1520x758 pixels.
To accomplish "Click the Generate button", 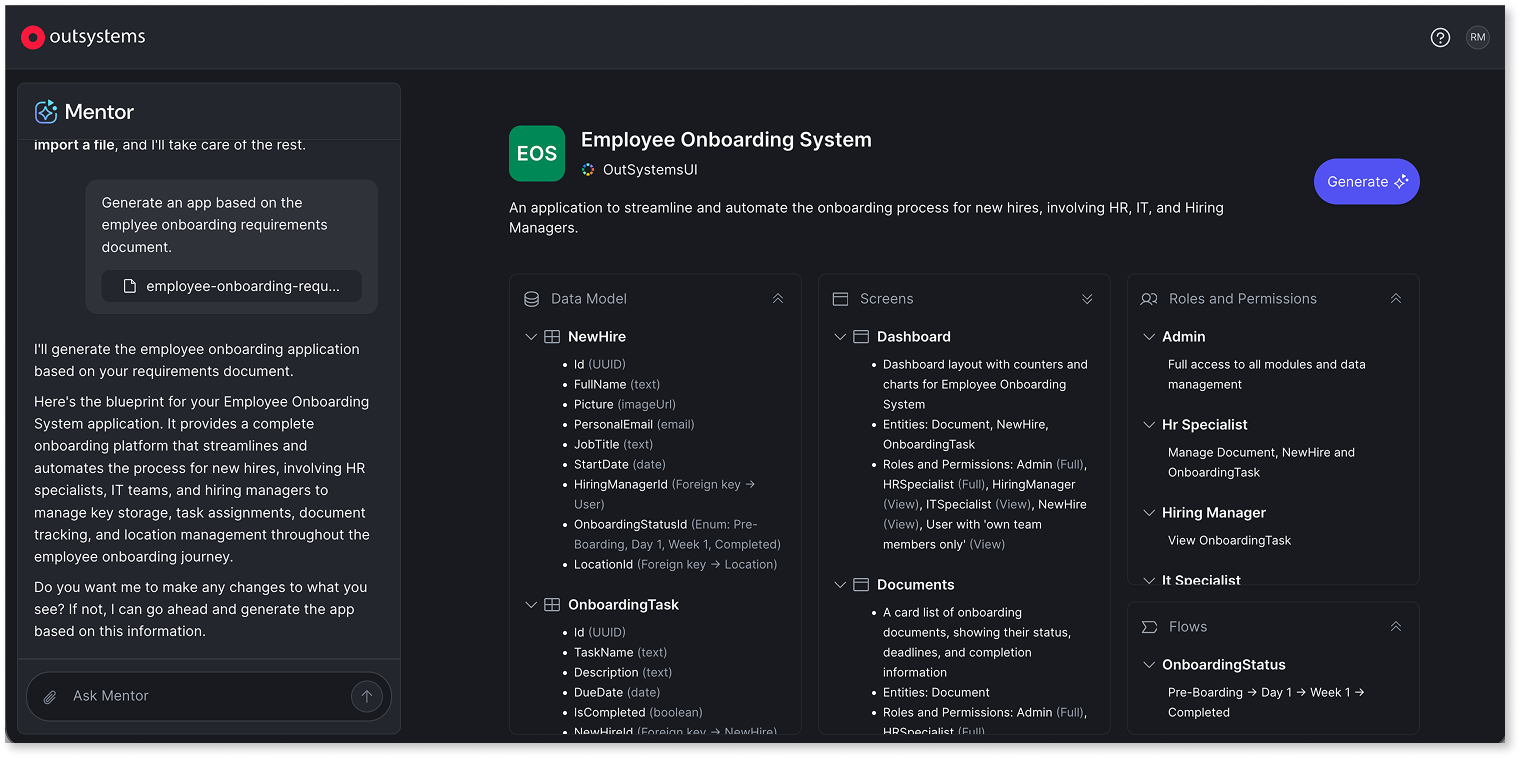I will tap(1366, 182).
